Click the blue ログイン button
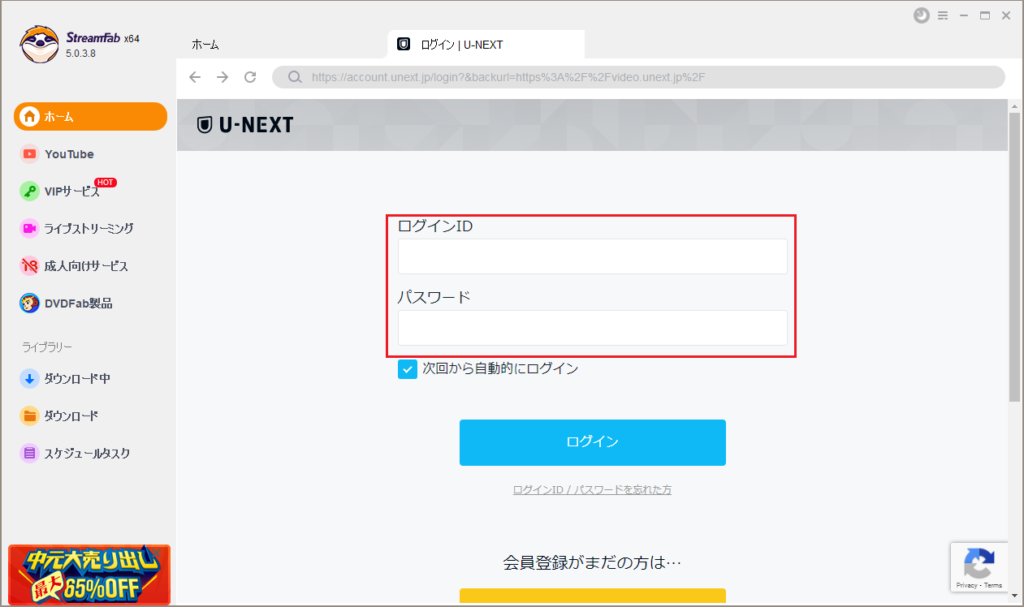This screenshot has width=1024, height=607. point(592,442)
